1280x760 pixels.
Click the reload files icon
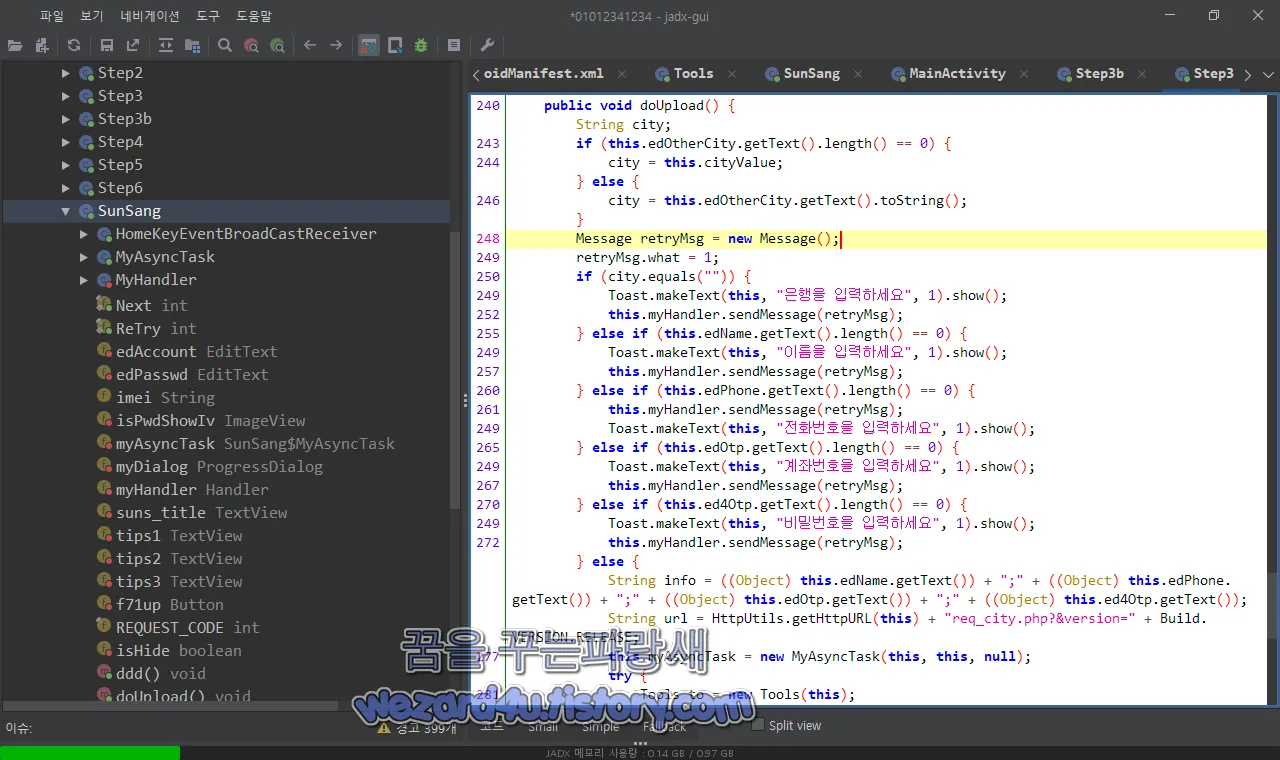click(74, 45)
